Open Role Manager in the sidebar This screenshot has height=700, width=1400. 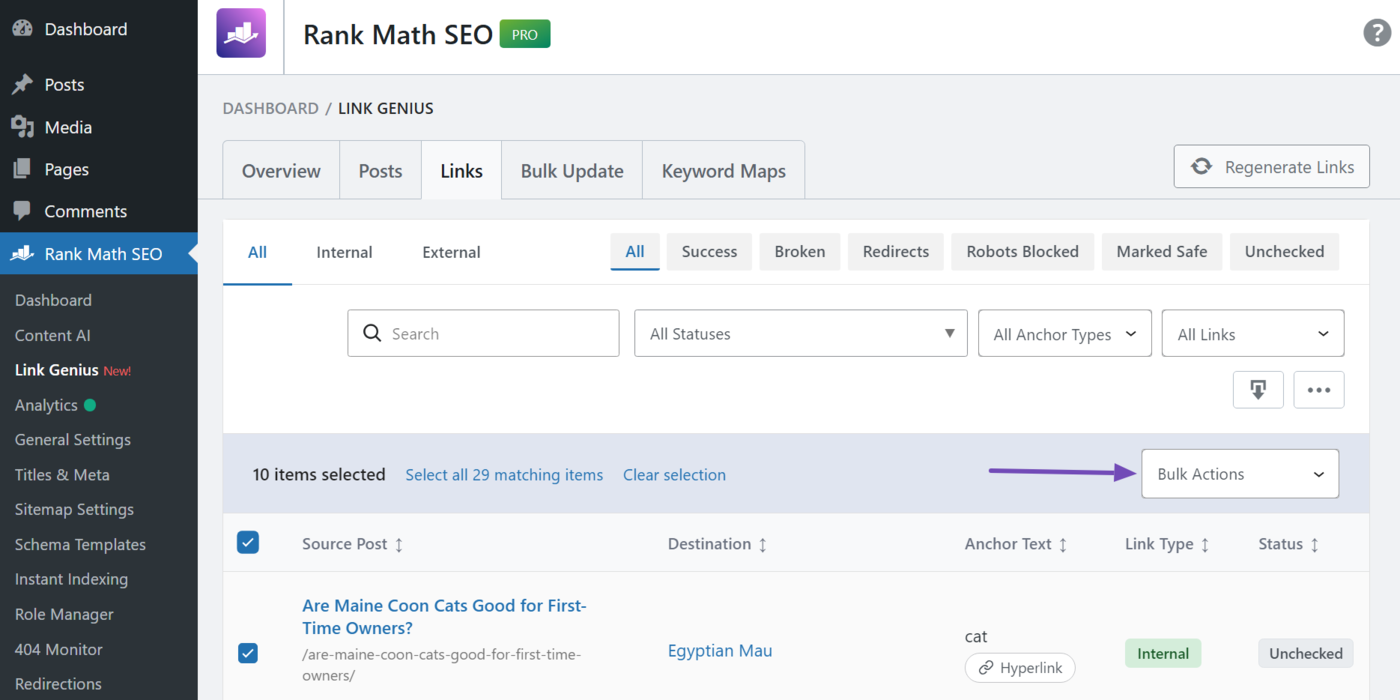(x=64, y=614)
